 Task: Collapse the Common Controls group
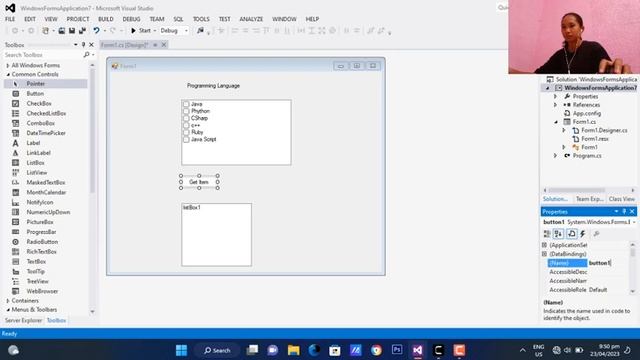[x=8, y=74]
